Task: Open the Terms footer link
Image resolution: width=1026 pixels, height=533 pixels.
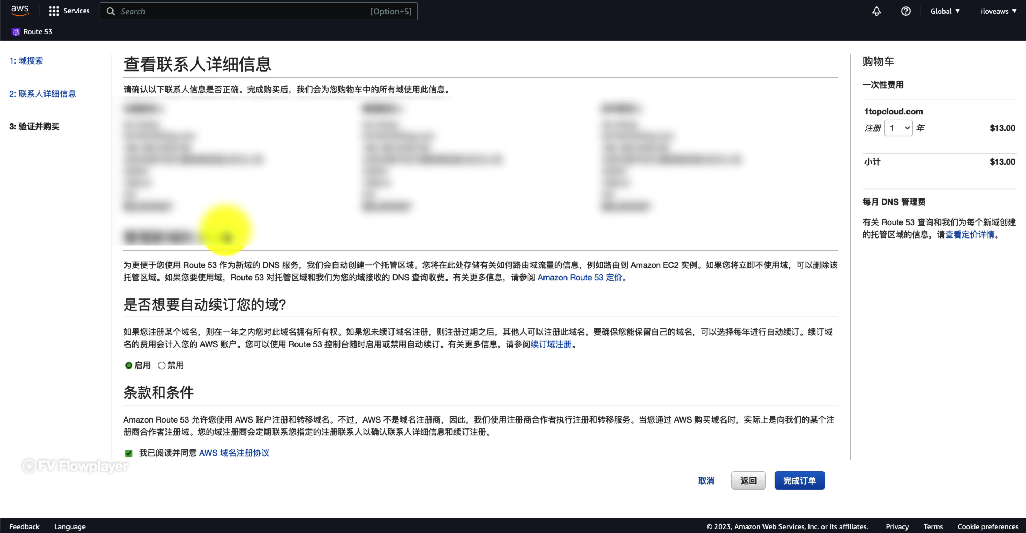Action: coord(933,526)
